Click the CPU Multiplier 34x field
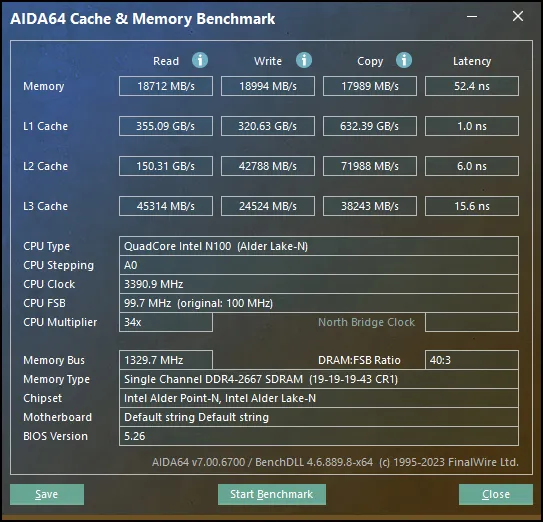 tap(166, 322)
